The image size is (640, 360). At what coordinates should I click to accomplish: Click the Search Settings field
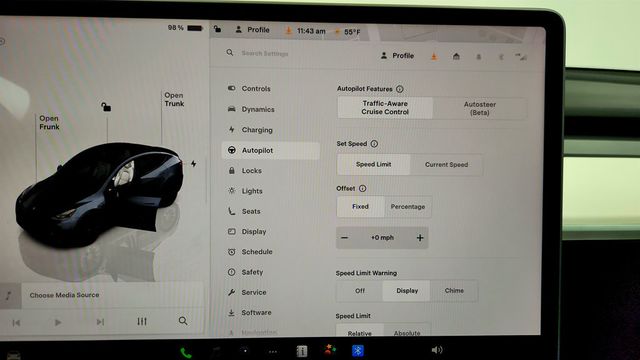[x=265, y=53]
